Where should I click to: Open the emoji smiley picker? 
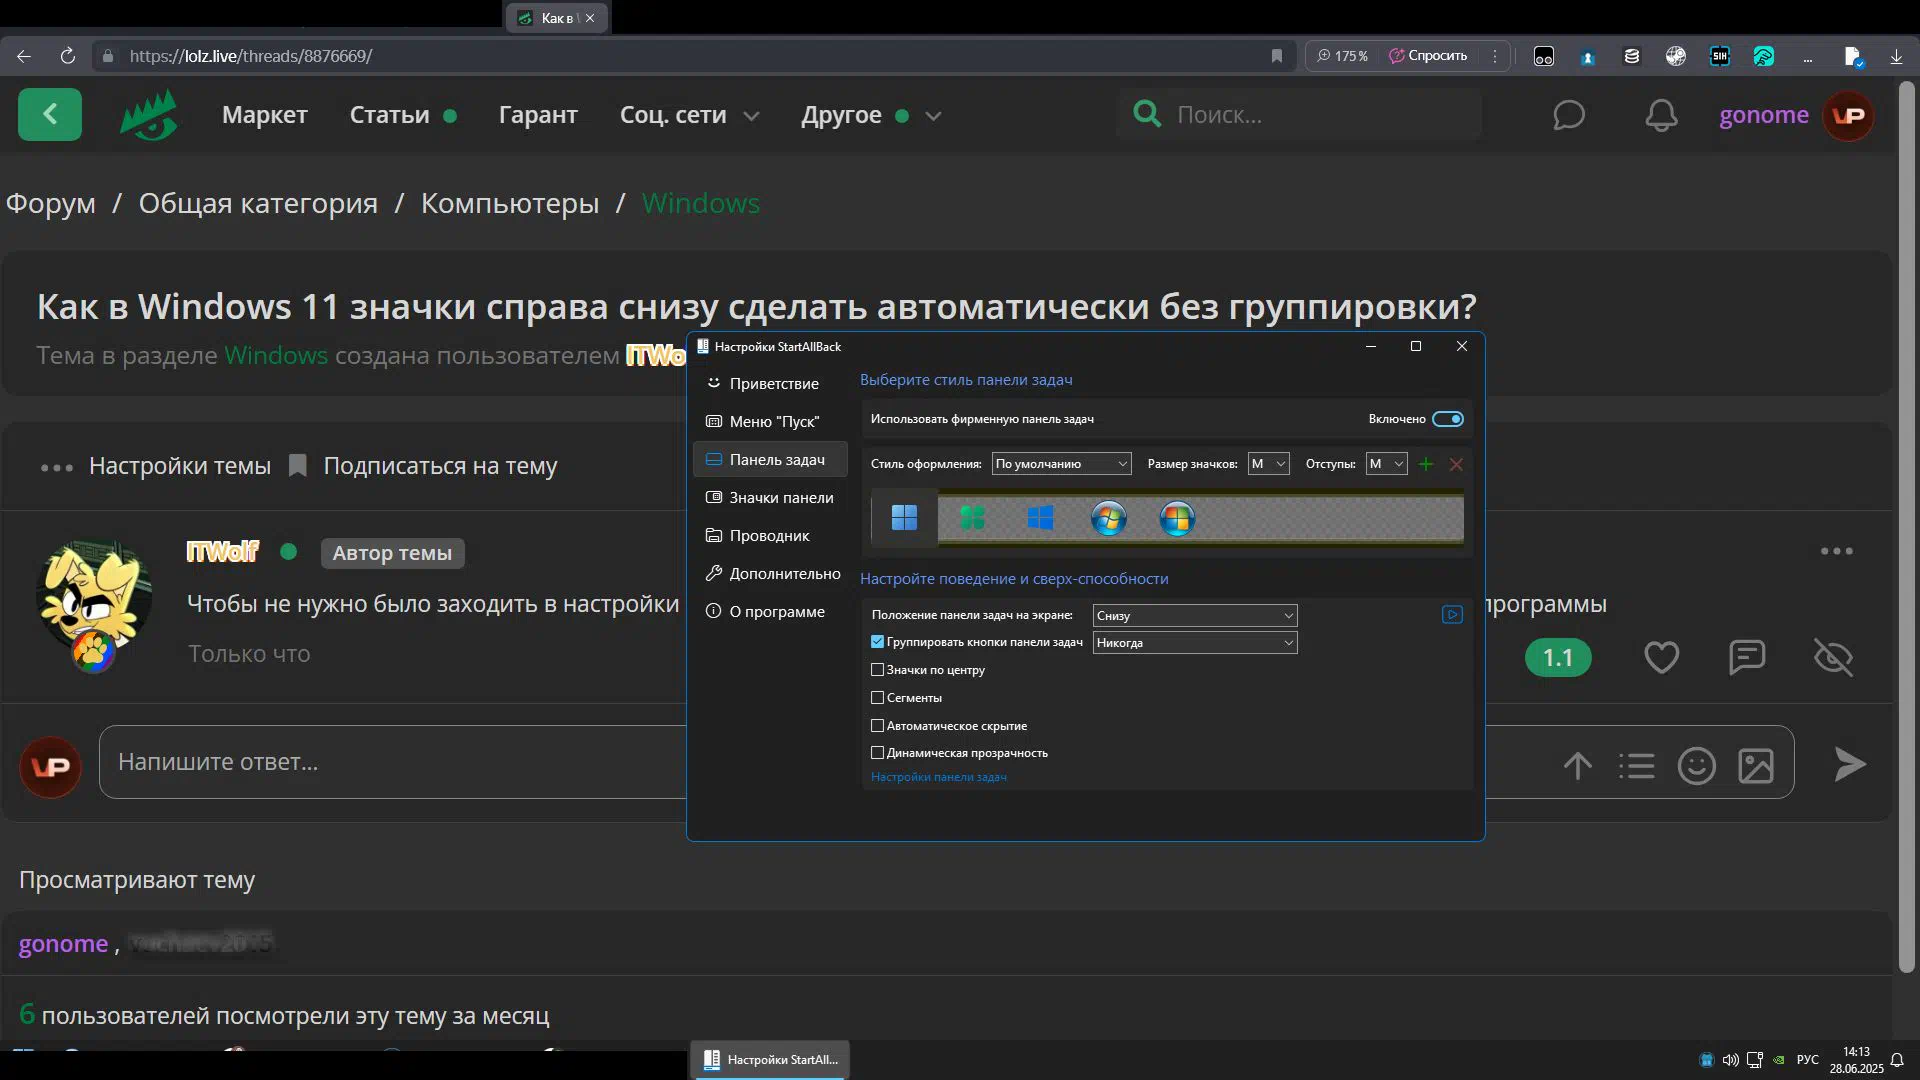pos(1696,766)
